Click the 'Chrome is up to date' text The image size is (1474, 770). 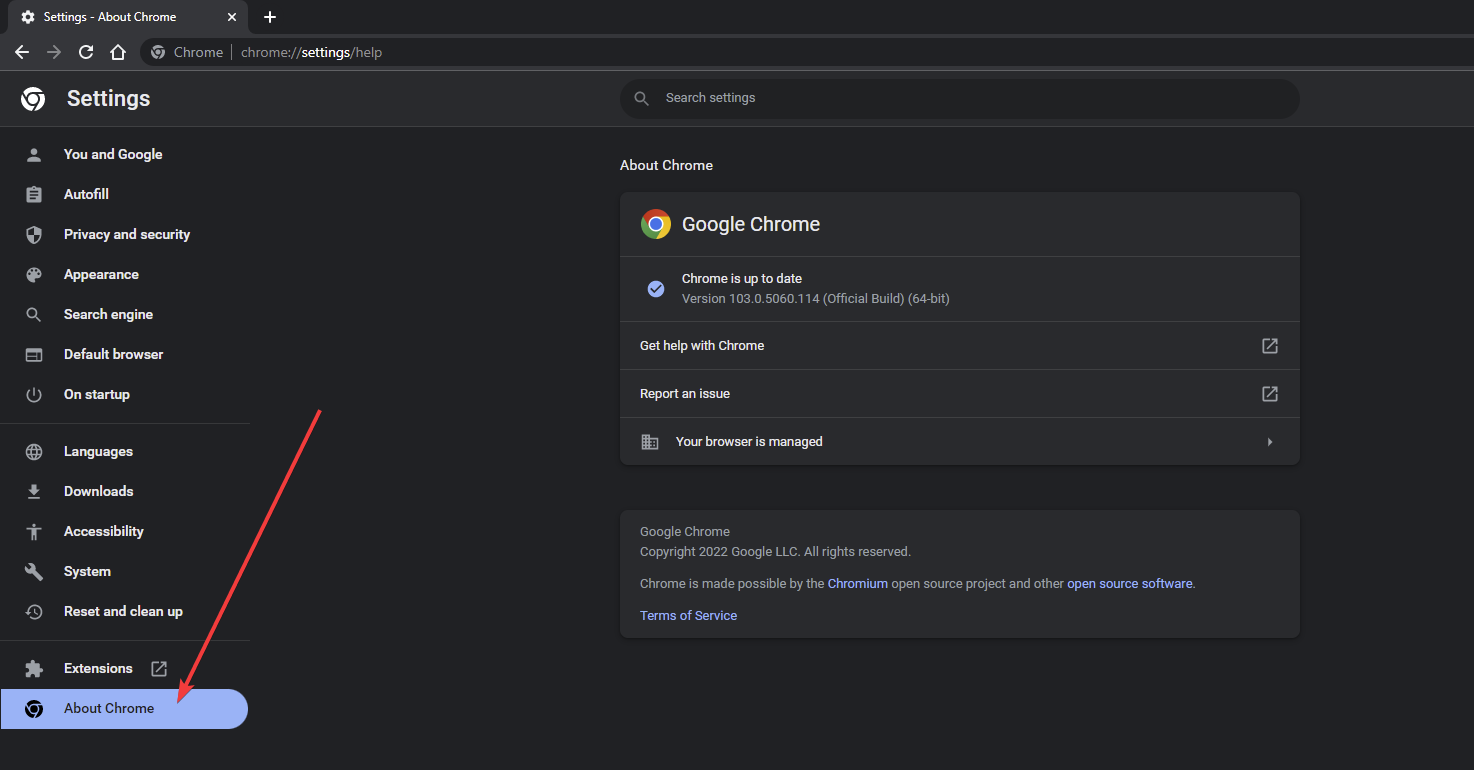pos(742,278)
